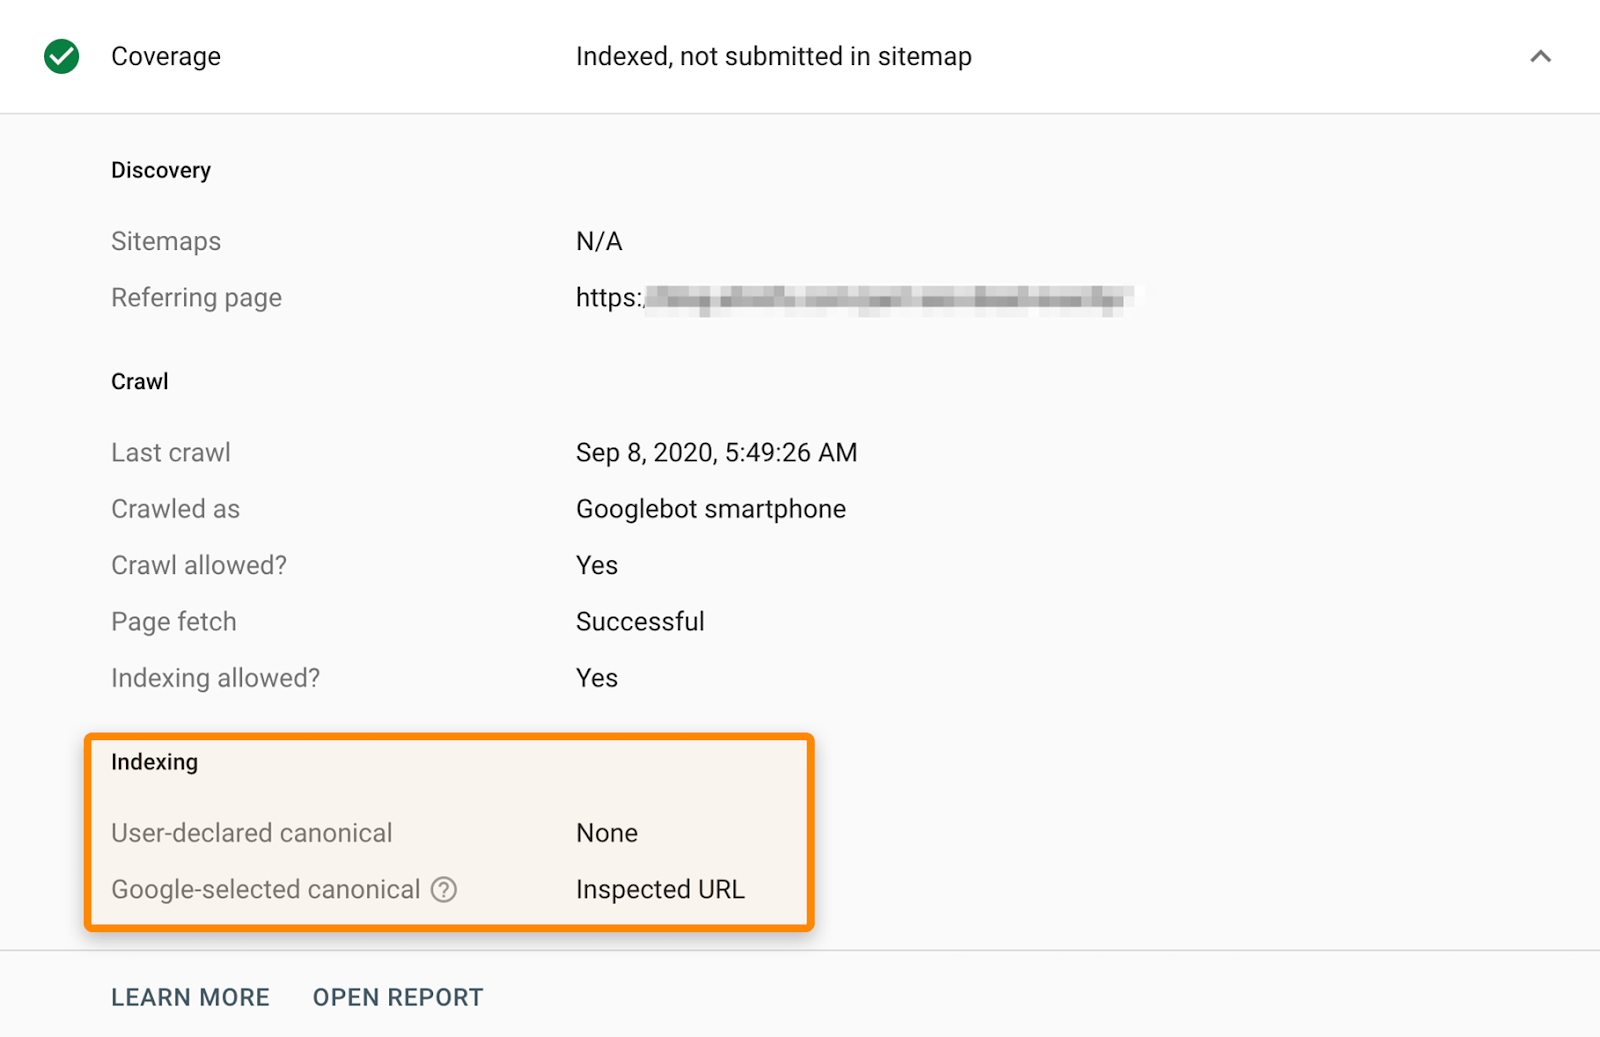Click the Inspected URL canonical value
Viewport: 1600px width, 1037px height.
(x=659, y=889)
